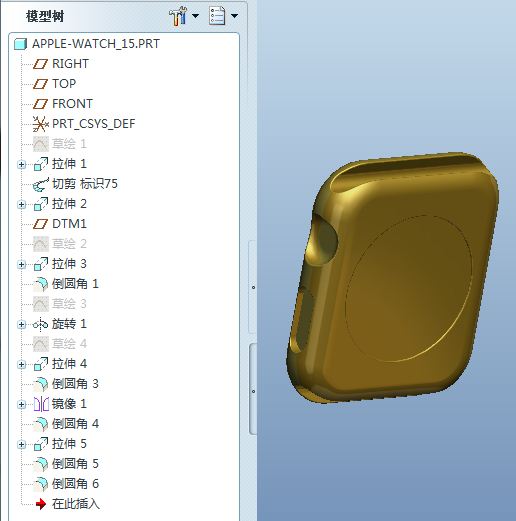Image resolution: width=516 pixels, height=521 pixels.
Task: Expand the 旋转 1 revolve node
Action: coord(22,324)
